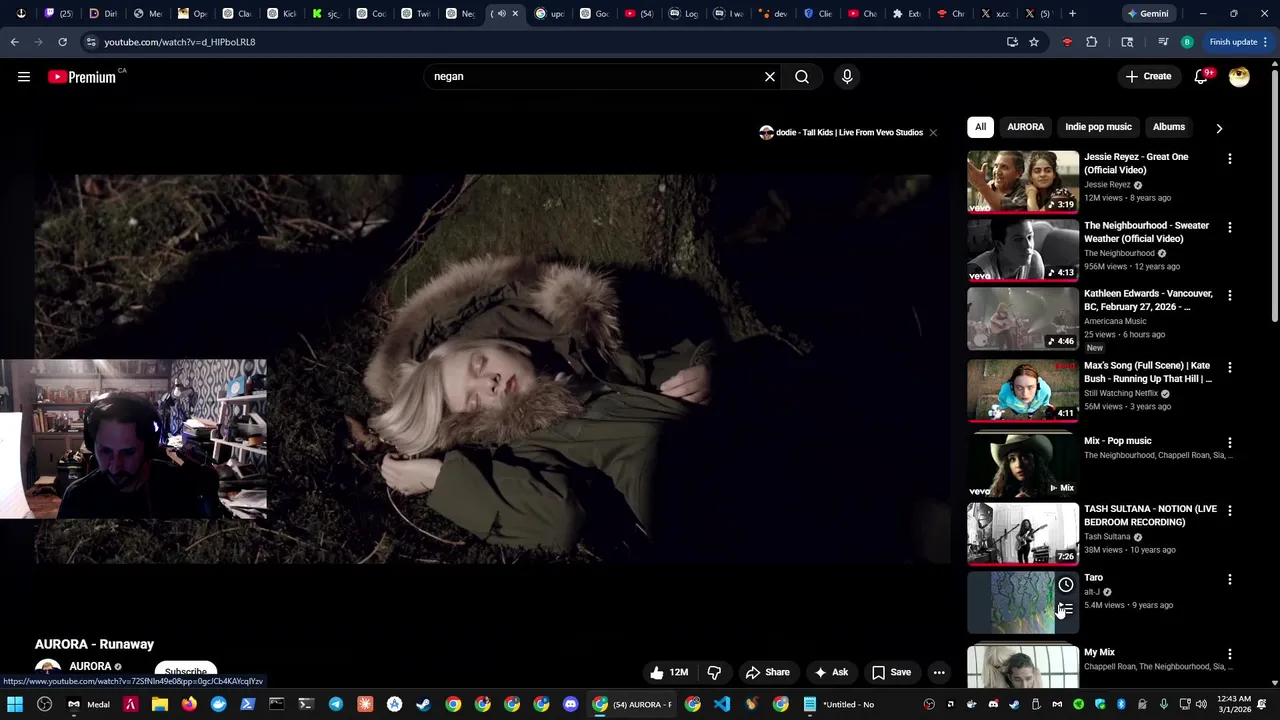Open options for Tash Sultana video

click(1230, 510)
